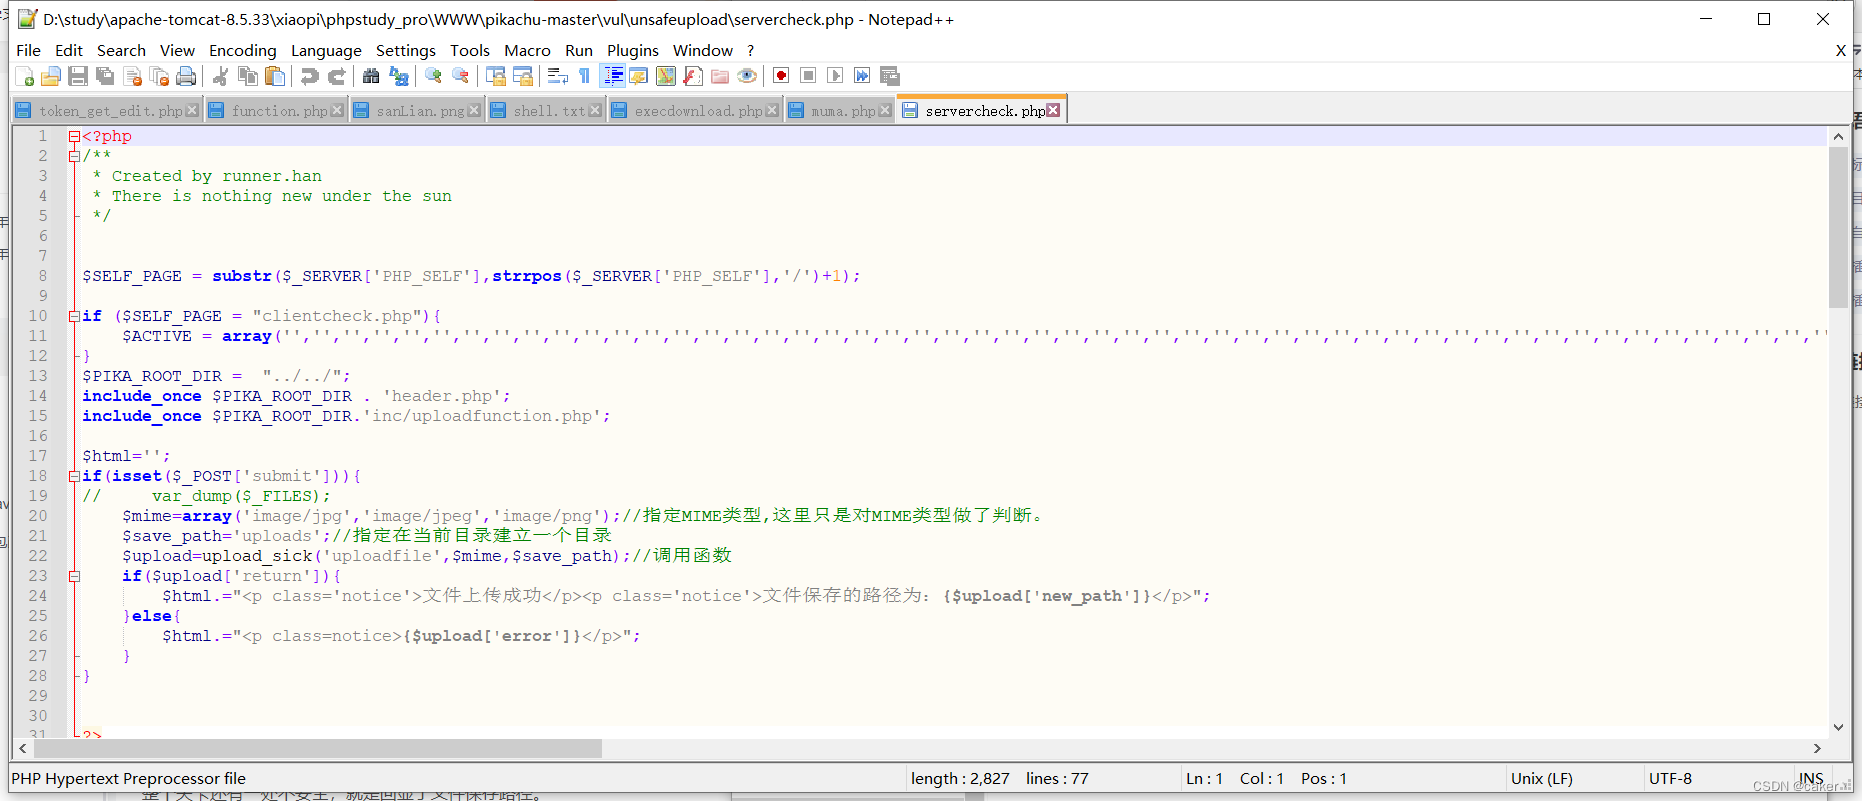1862x801 pixels.
Task: Click the Open file folder icon
Action: (x=51, y=76)
